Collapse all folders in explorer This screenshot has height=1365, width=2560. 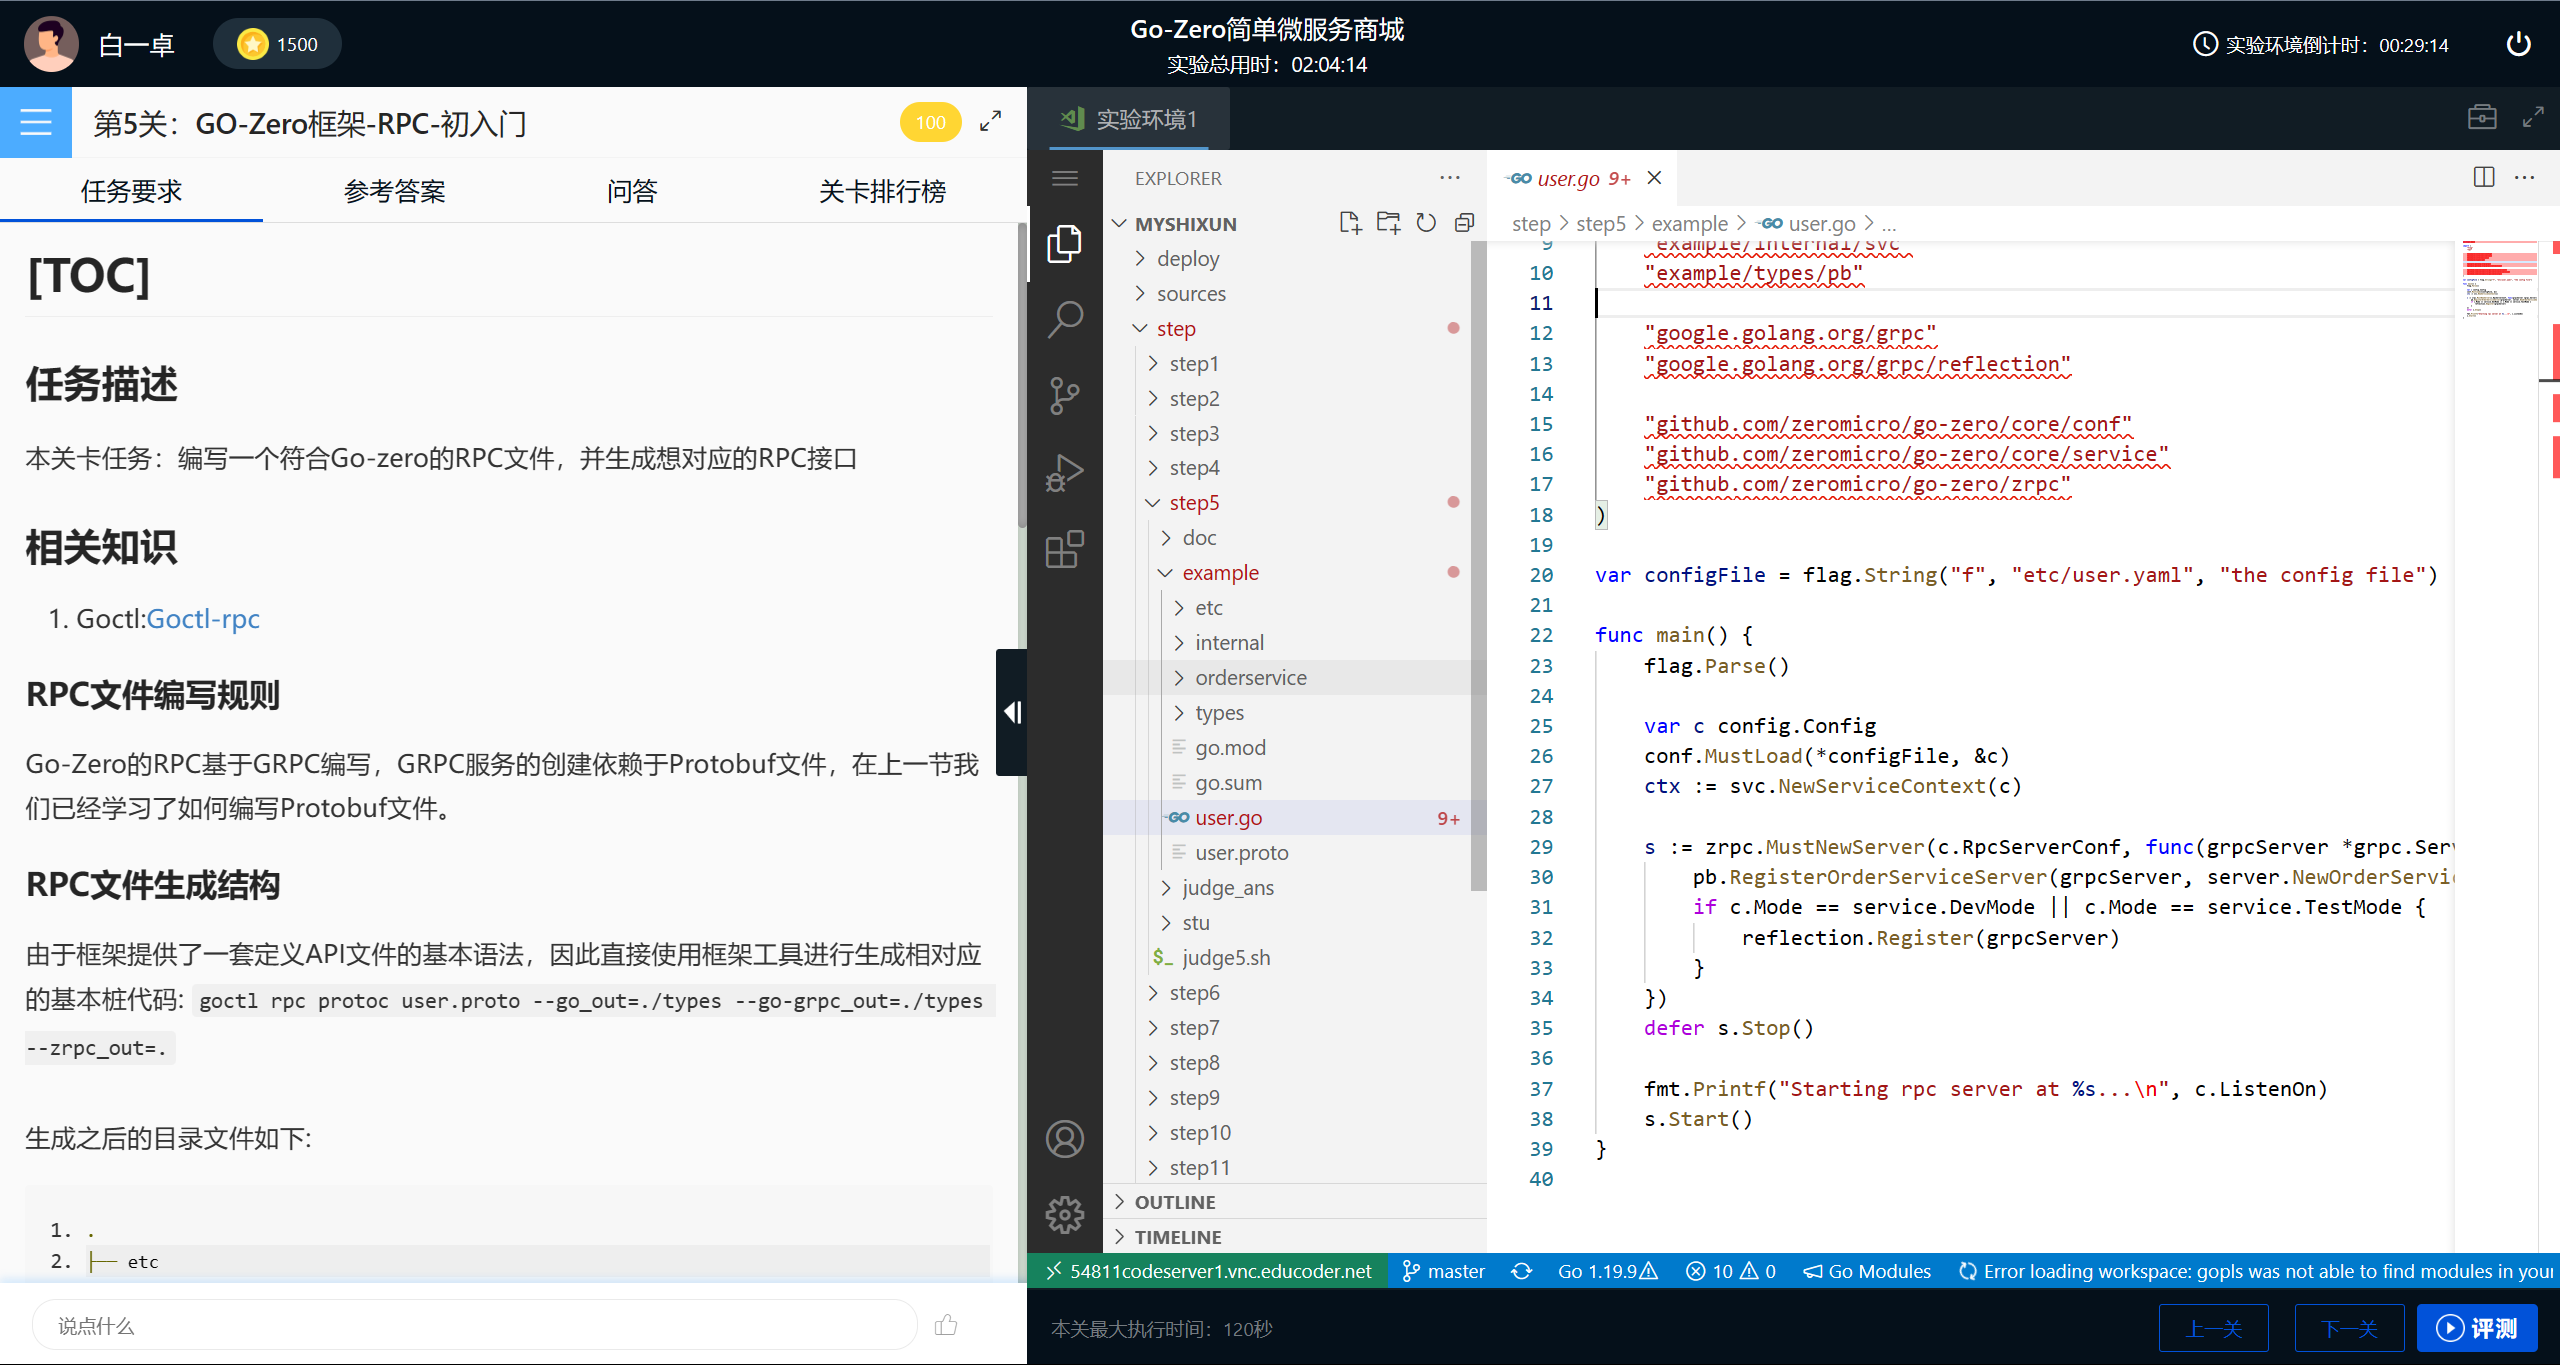tap(1464, 223)
